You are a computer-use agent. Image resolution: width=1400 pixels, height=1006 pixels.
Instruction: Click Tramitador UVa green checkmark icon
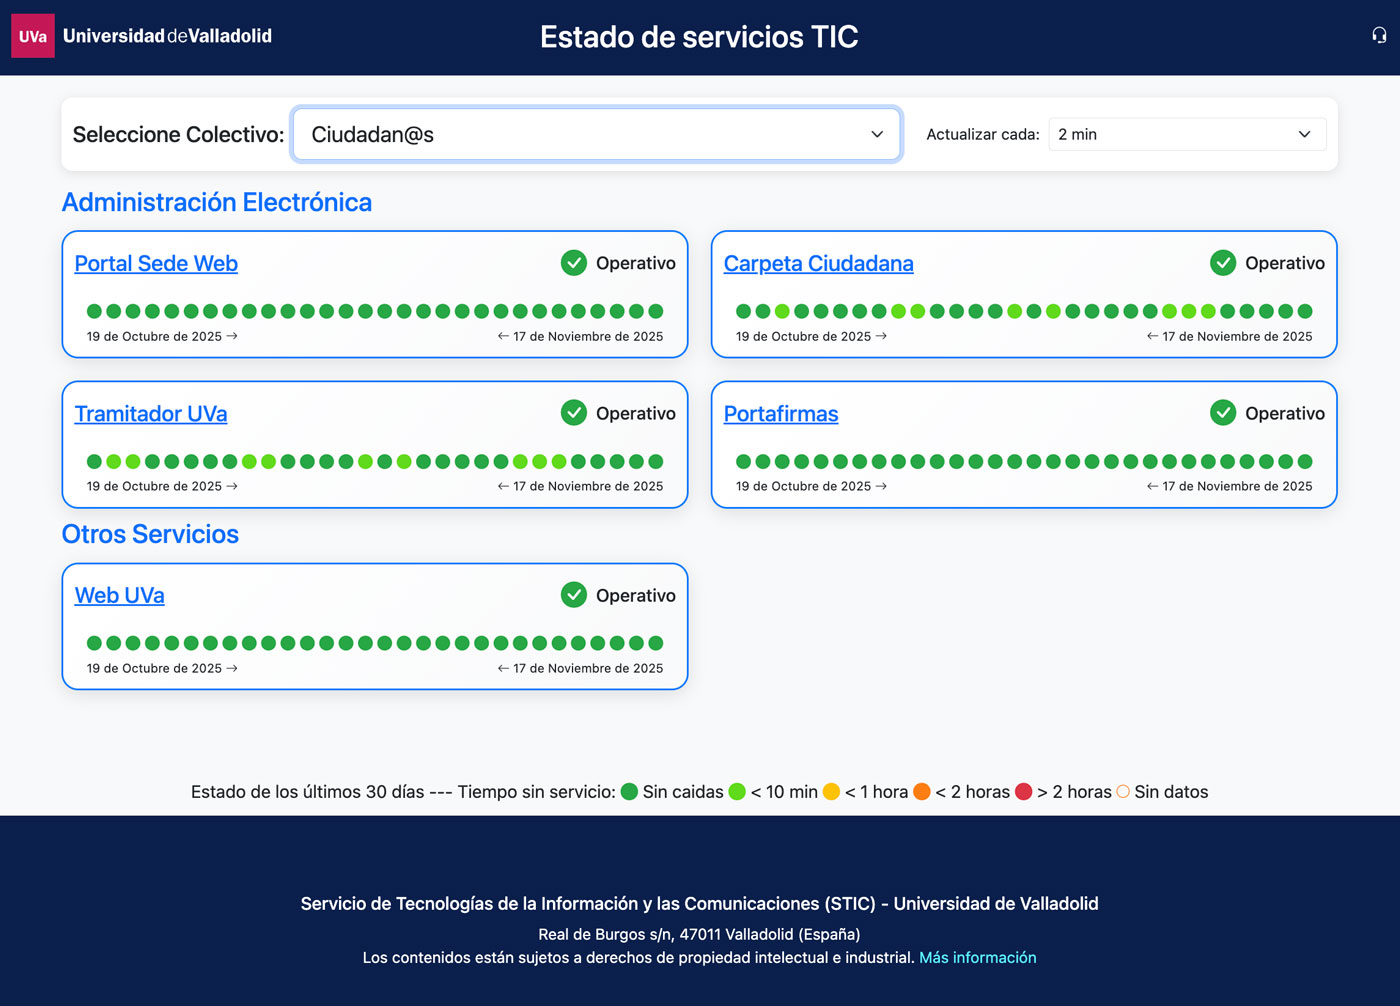574,413
